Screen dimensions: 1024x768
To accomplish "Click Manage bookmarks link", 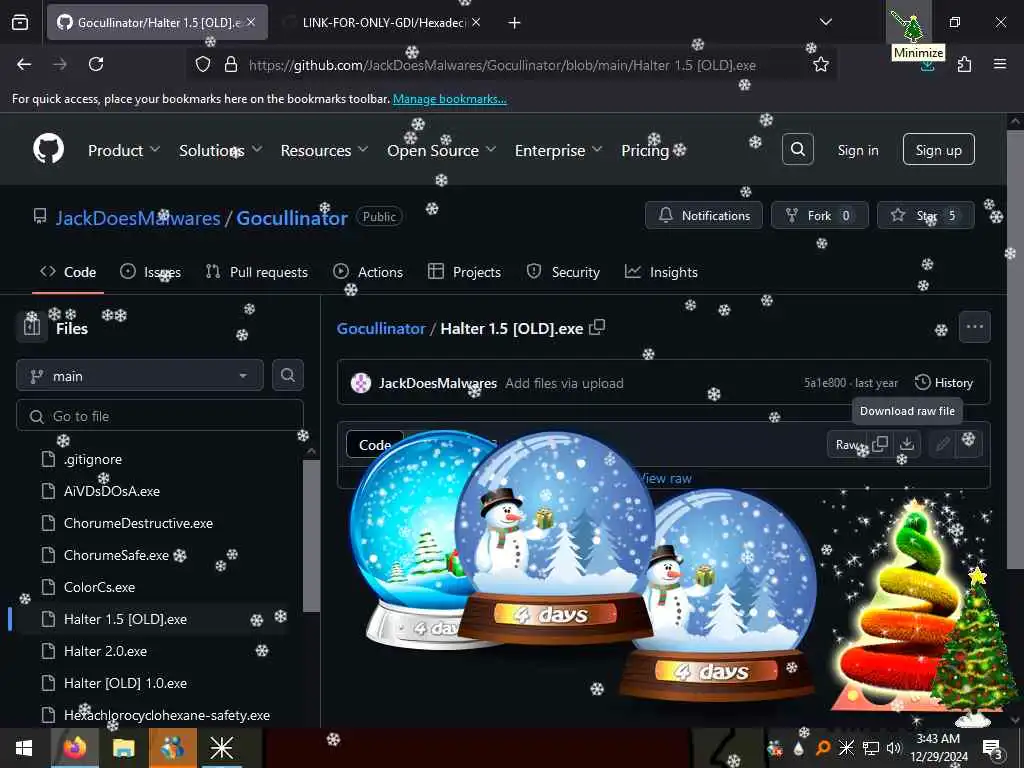I will (449, 99).
